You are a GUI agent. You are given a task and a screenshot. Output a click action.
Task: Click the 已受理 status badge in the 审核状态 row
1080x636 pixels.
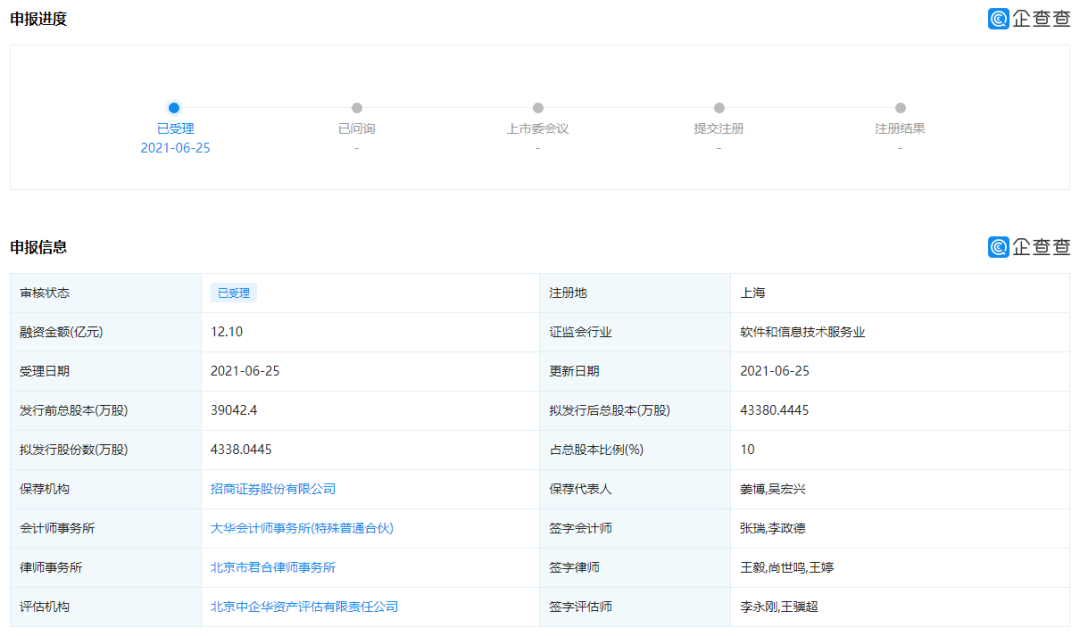point(233,293)
